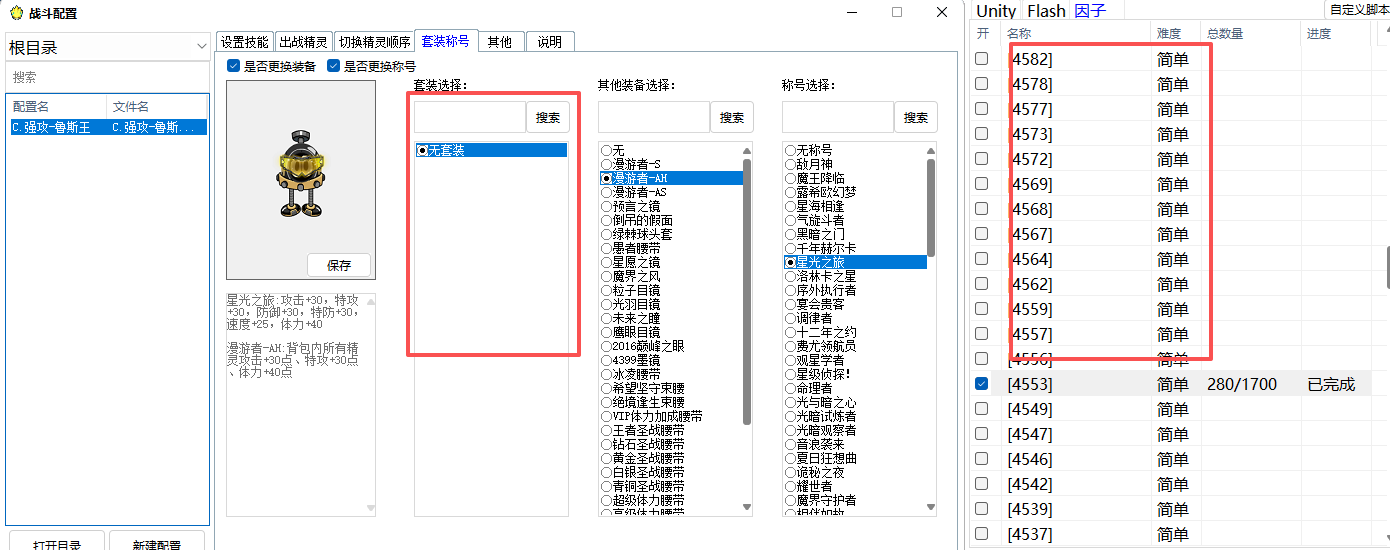Switch to the Unity tab
This screenshot has width=1390, height=550.
coord(995,11)
